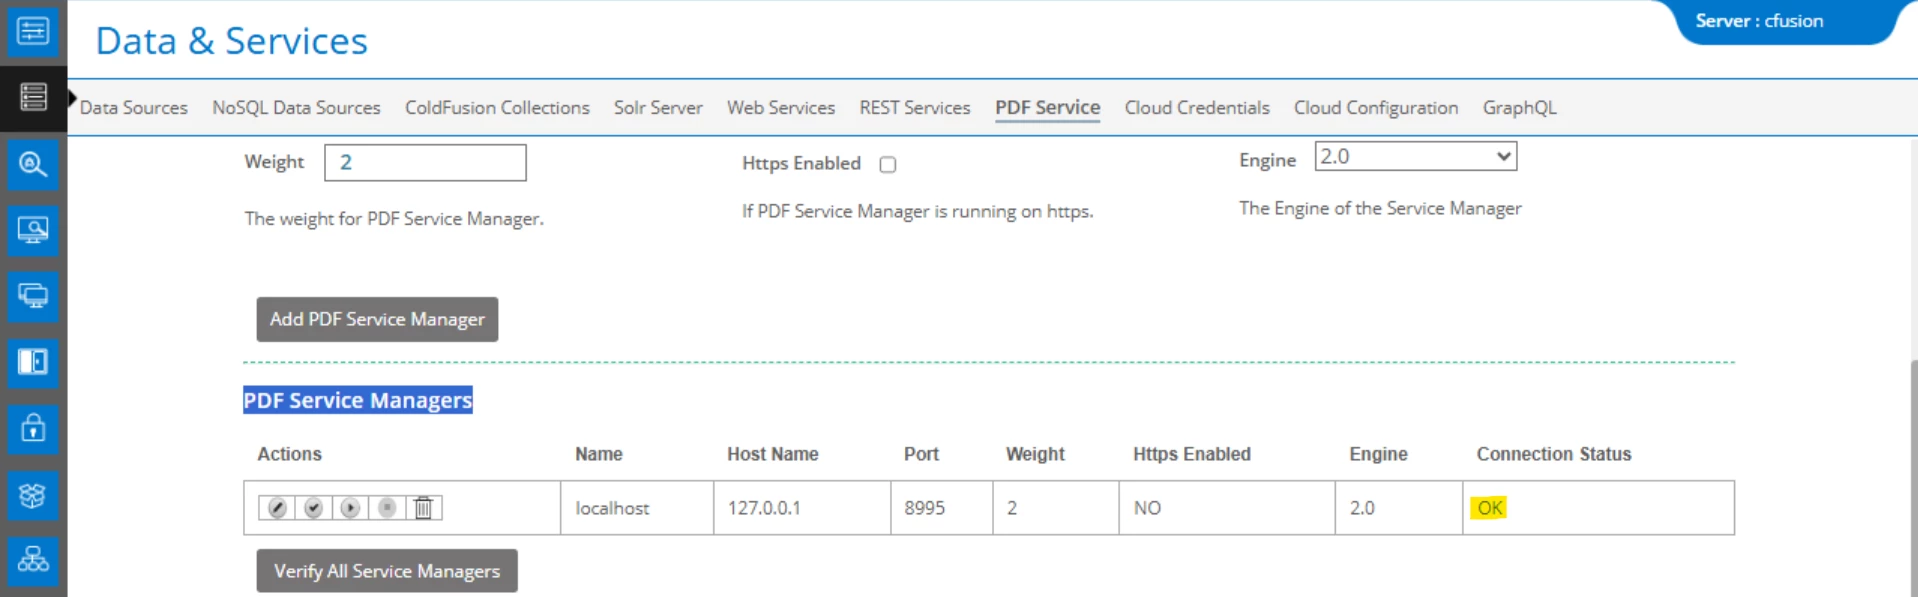Open the magnifier debugging sidebar icon
The height and width of the screenshot is (597, 1918).
pyautogui.click(x=33, y=164)
